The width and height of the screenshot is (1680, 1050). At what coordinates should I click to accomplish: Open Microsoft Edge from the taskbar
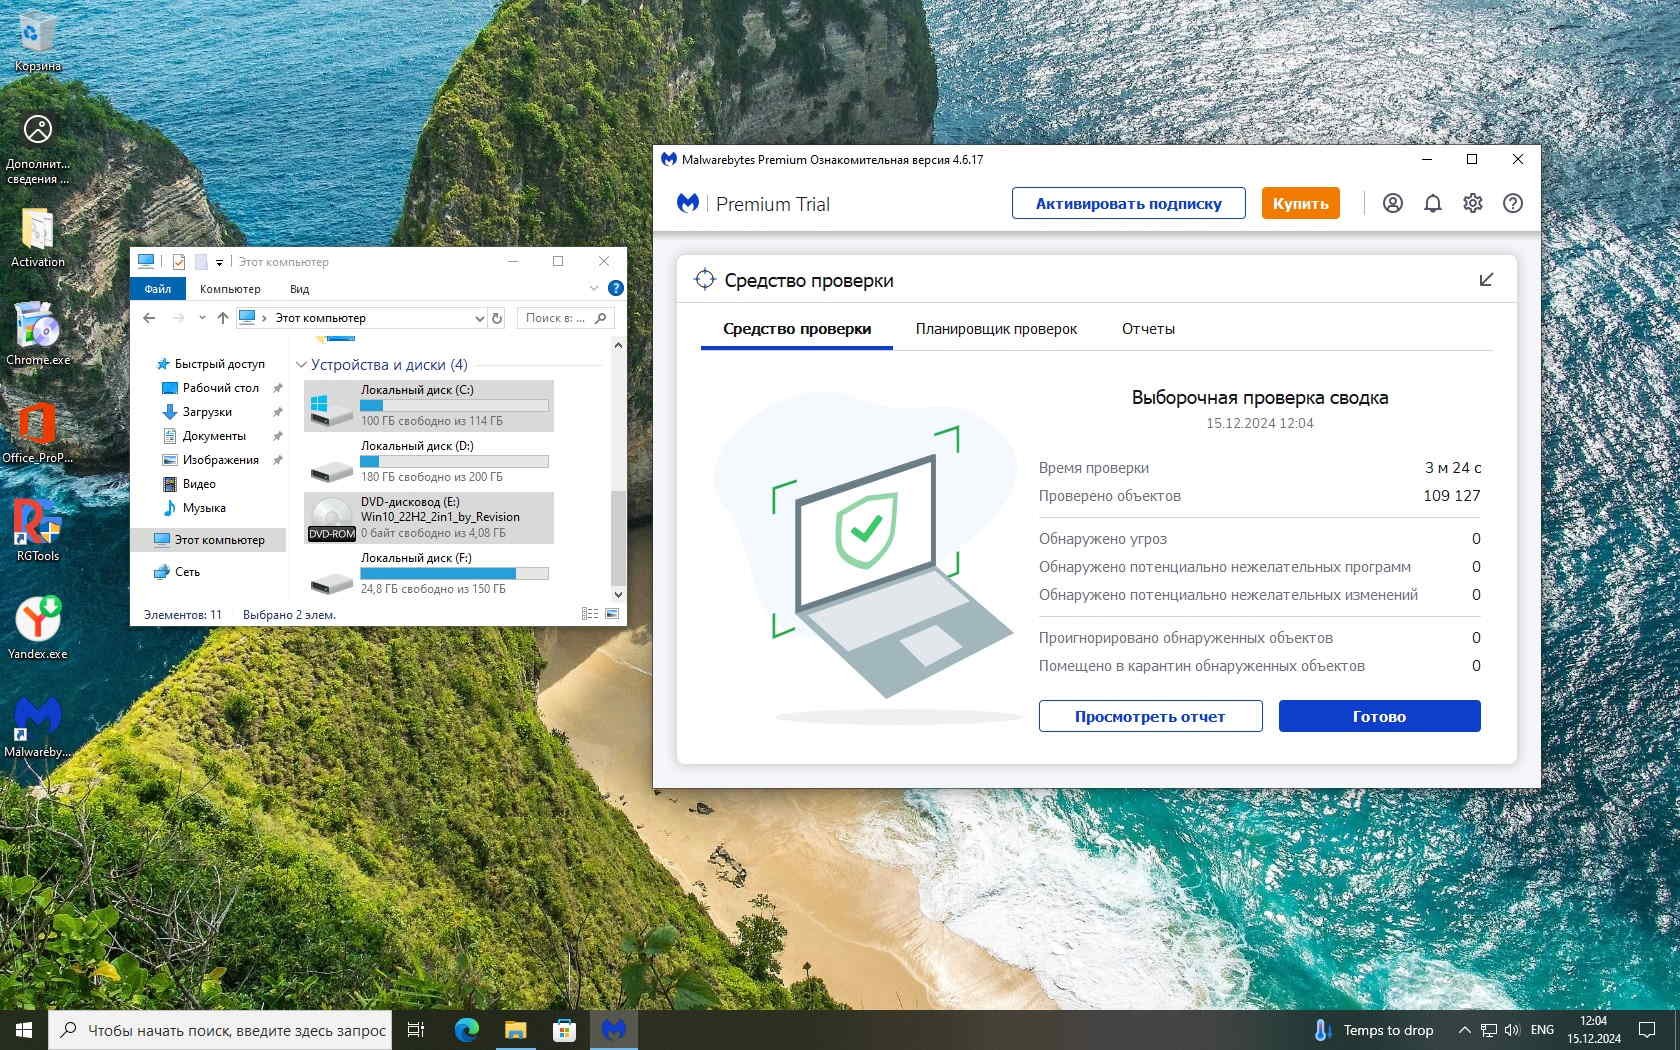pyautogui.click(x=466, y=1029)
